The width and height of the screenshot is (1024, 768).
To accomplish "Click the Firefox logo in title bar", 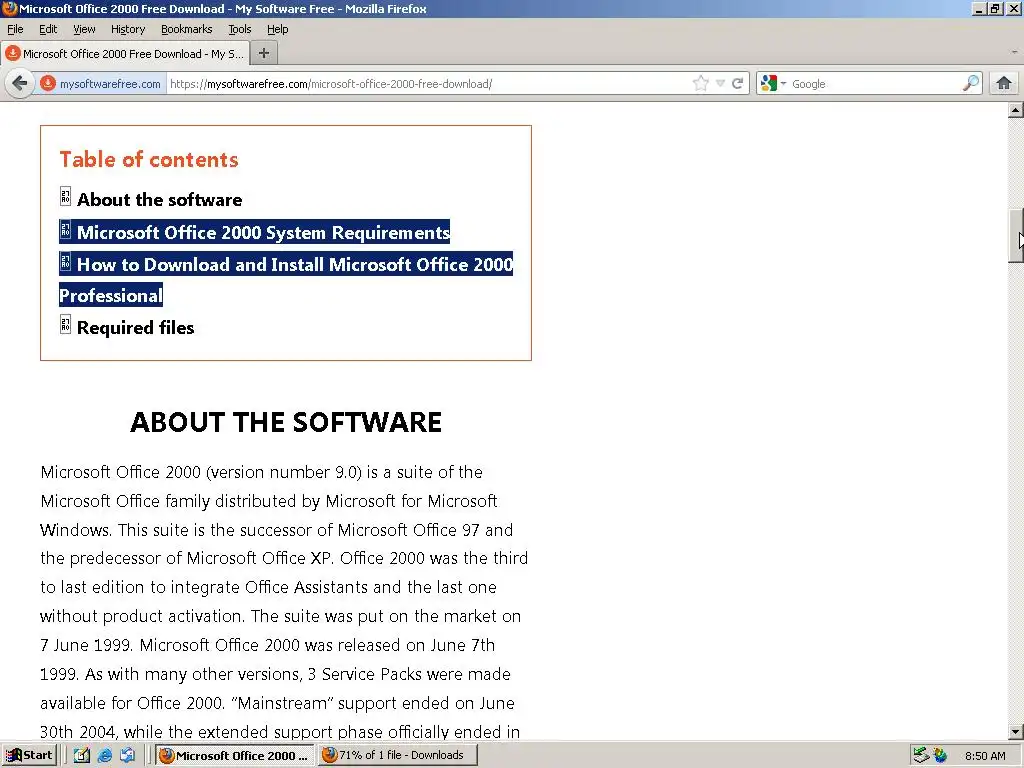I will pos(9,8).
